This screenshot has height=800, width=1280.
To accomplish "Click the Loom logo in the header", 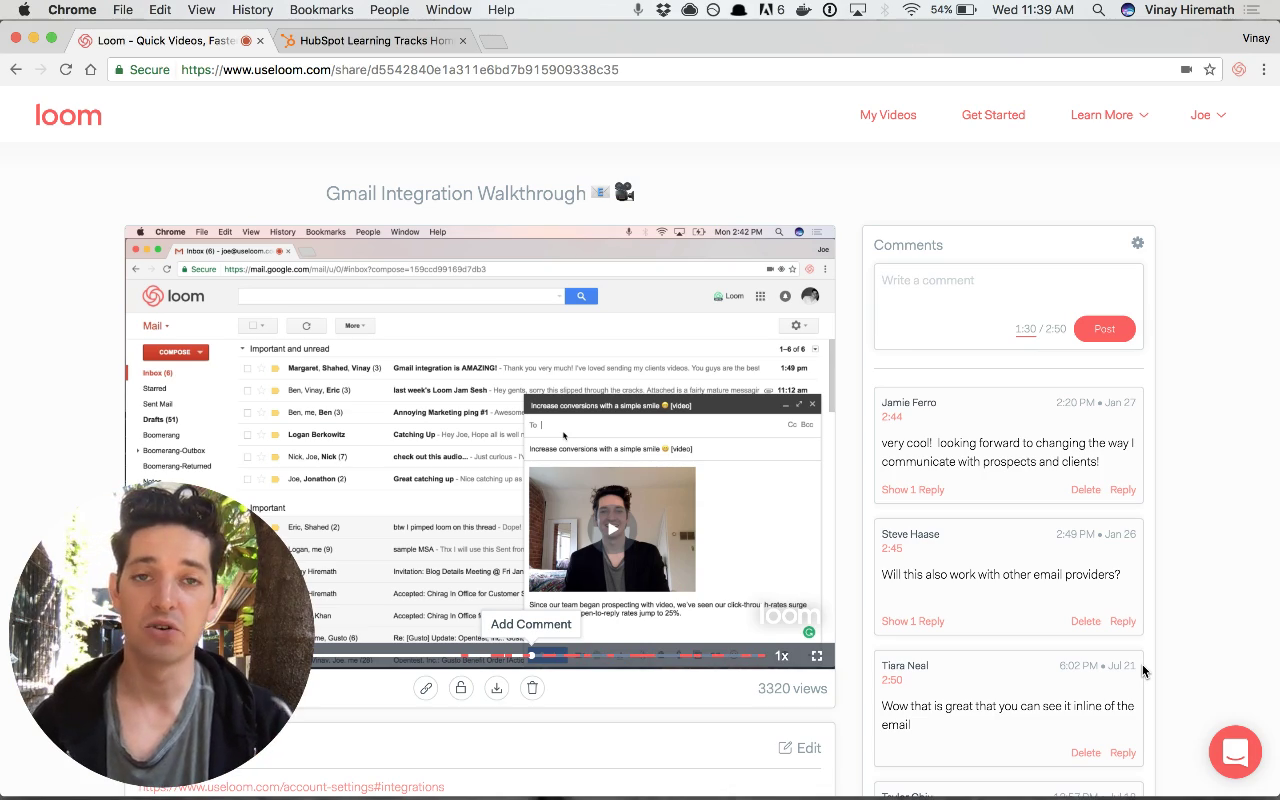I will tap(68, 114).
